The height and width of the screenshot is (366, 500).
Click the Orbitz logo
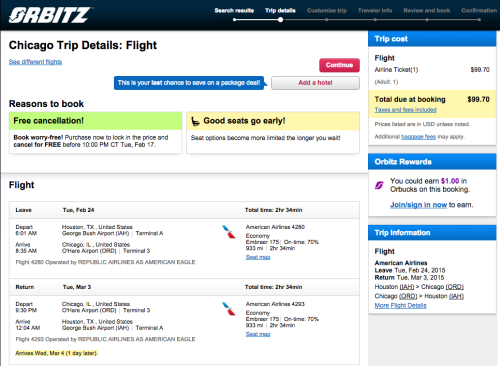pyautogui.click(x=49, y=15)
